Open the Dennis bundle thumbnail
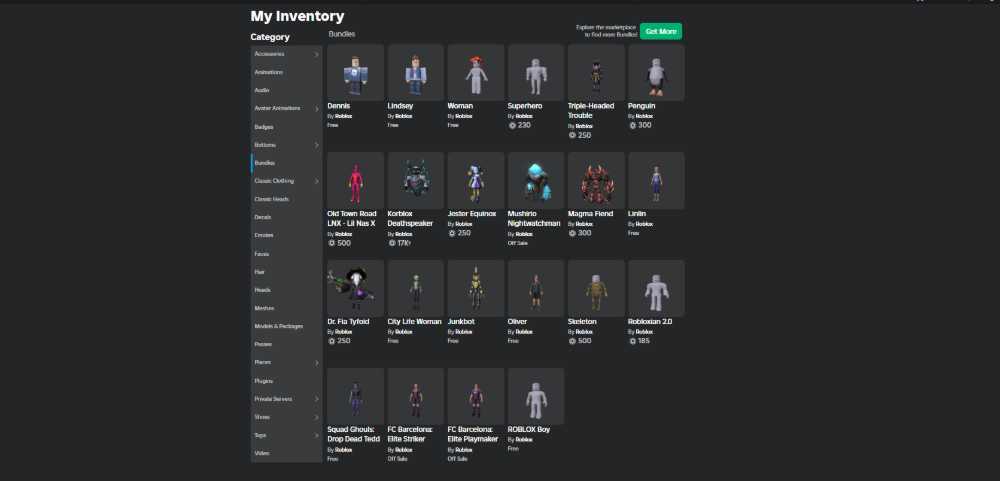Screen dimensions: 1000x481 pyautogui.click(x=355, y=72)
